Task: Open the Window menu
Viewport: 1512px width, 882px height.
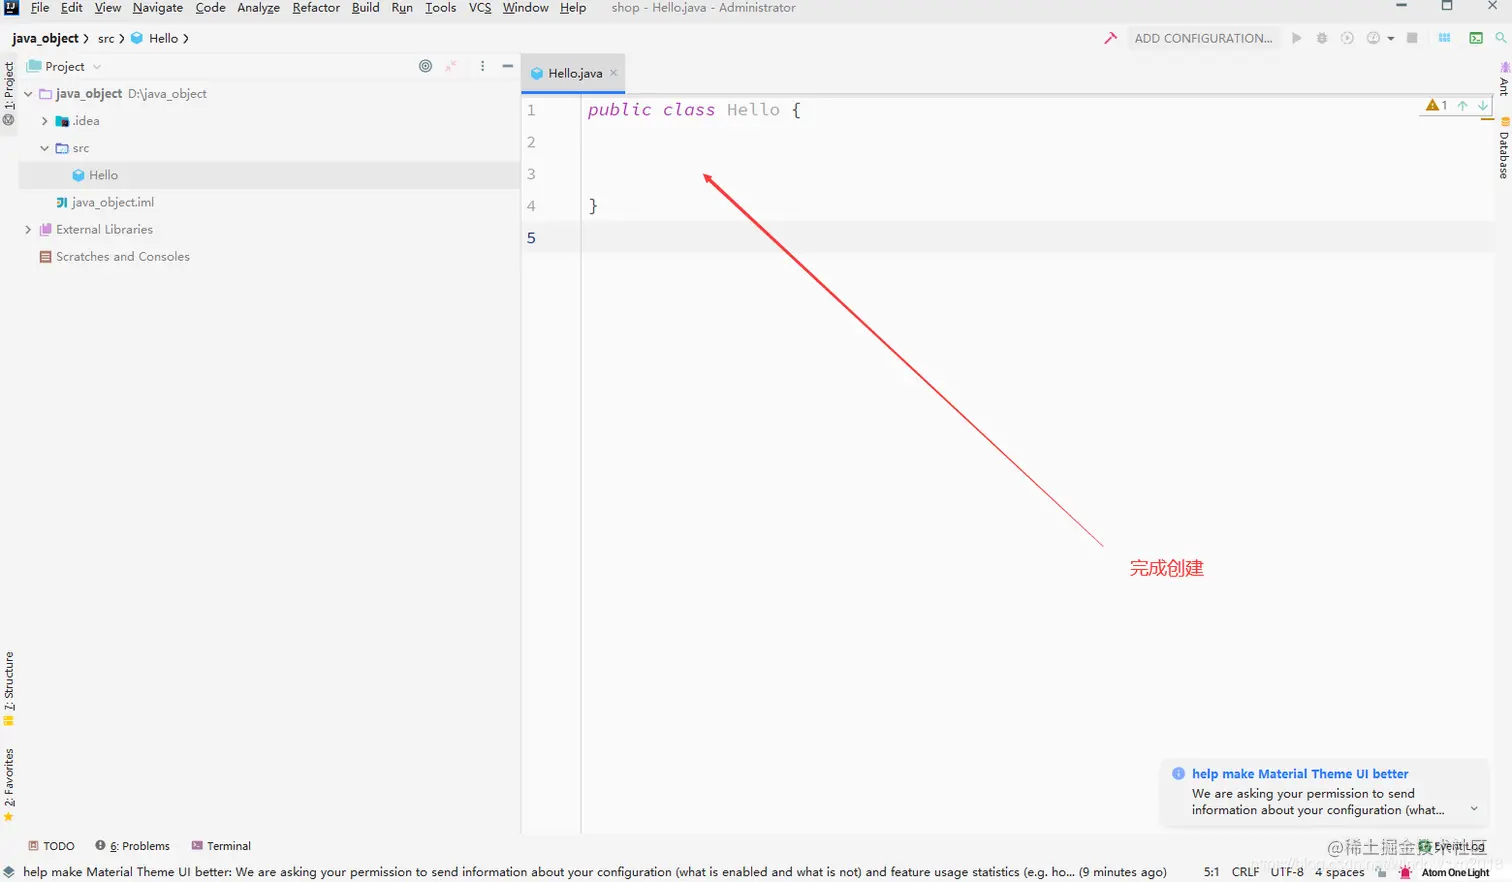Action: pyautogui.click(x=525, y=8)
